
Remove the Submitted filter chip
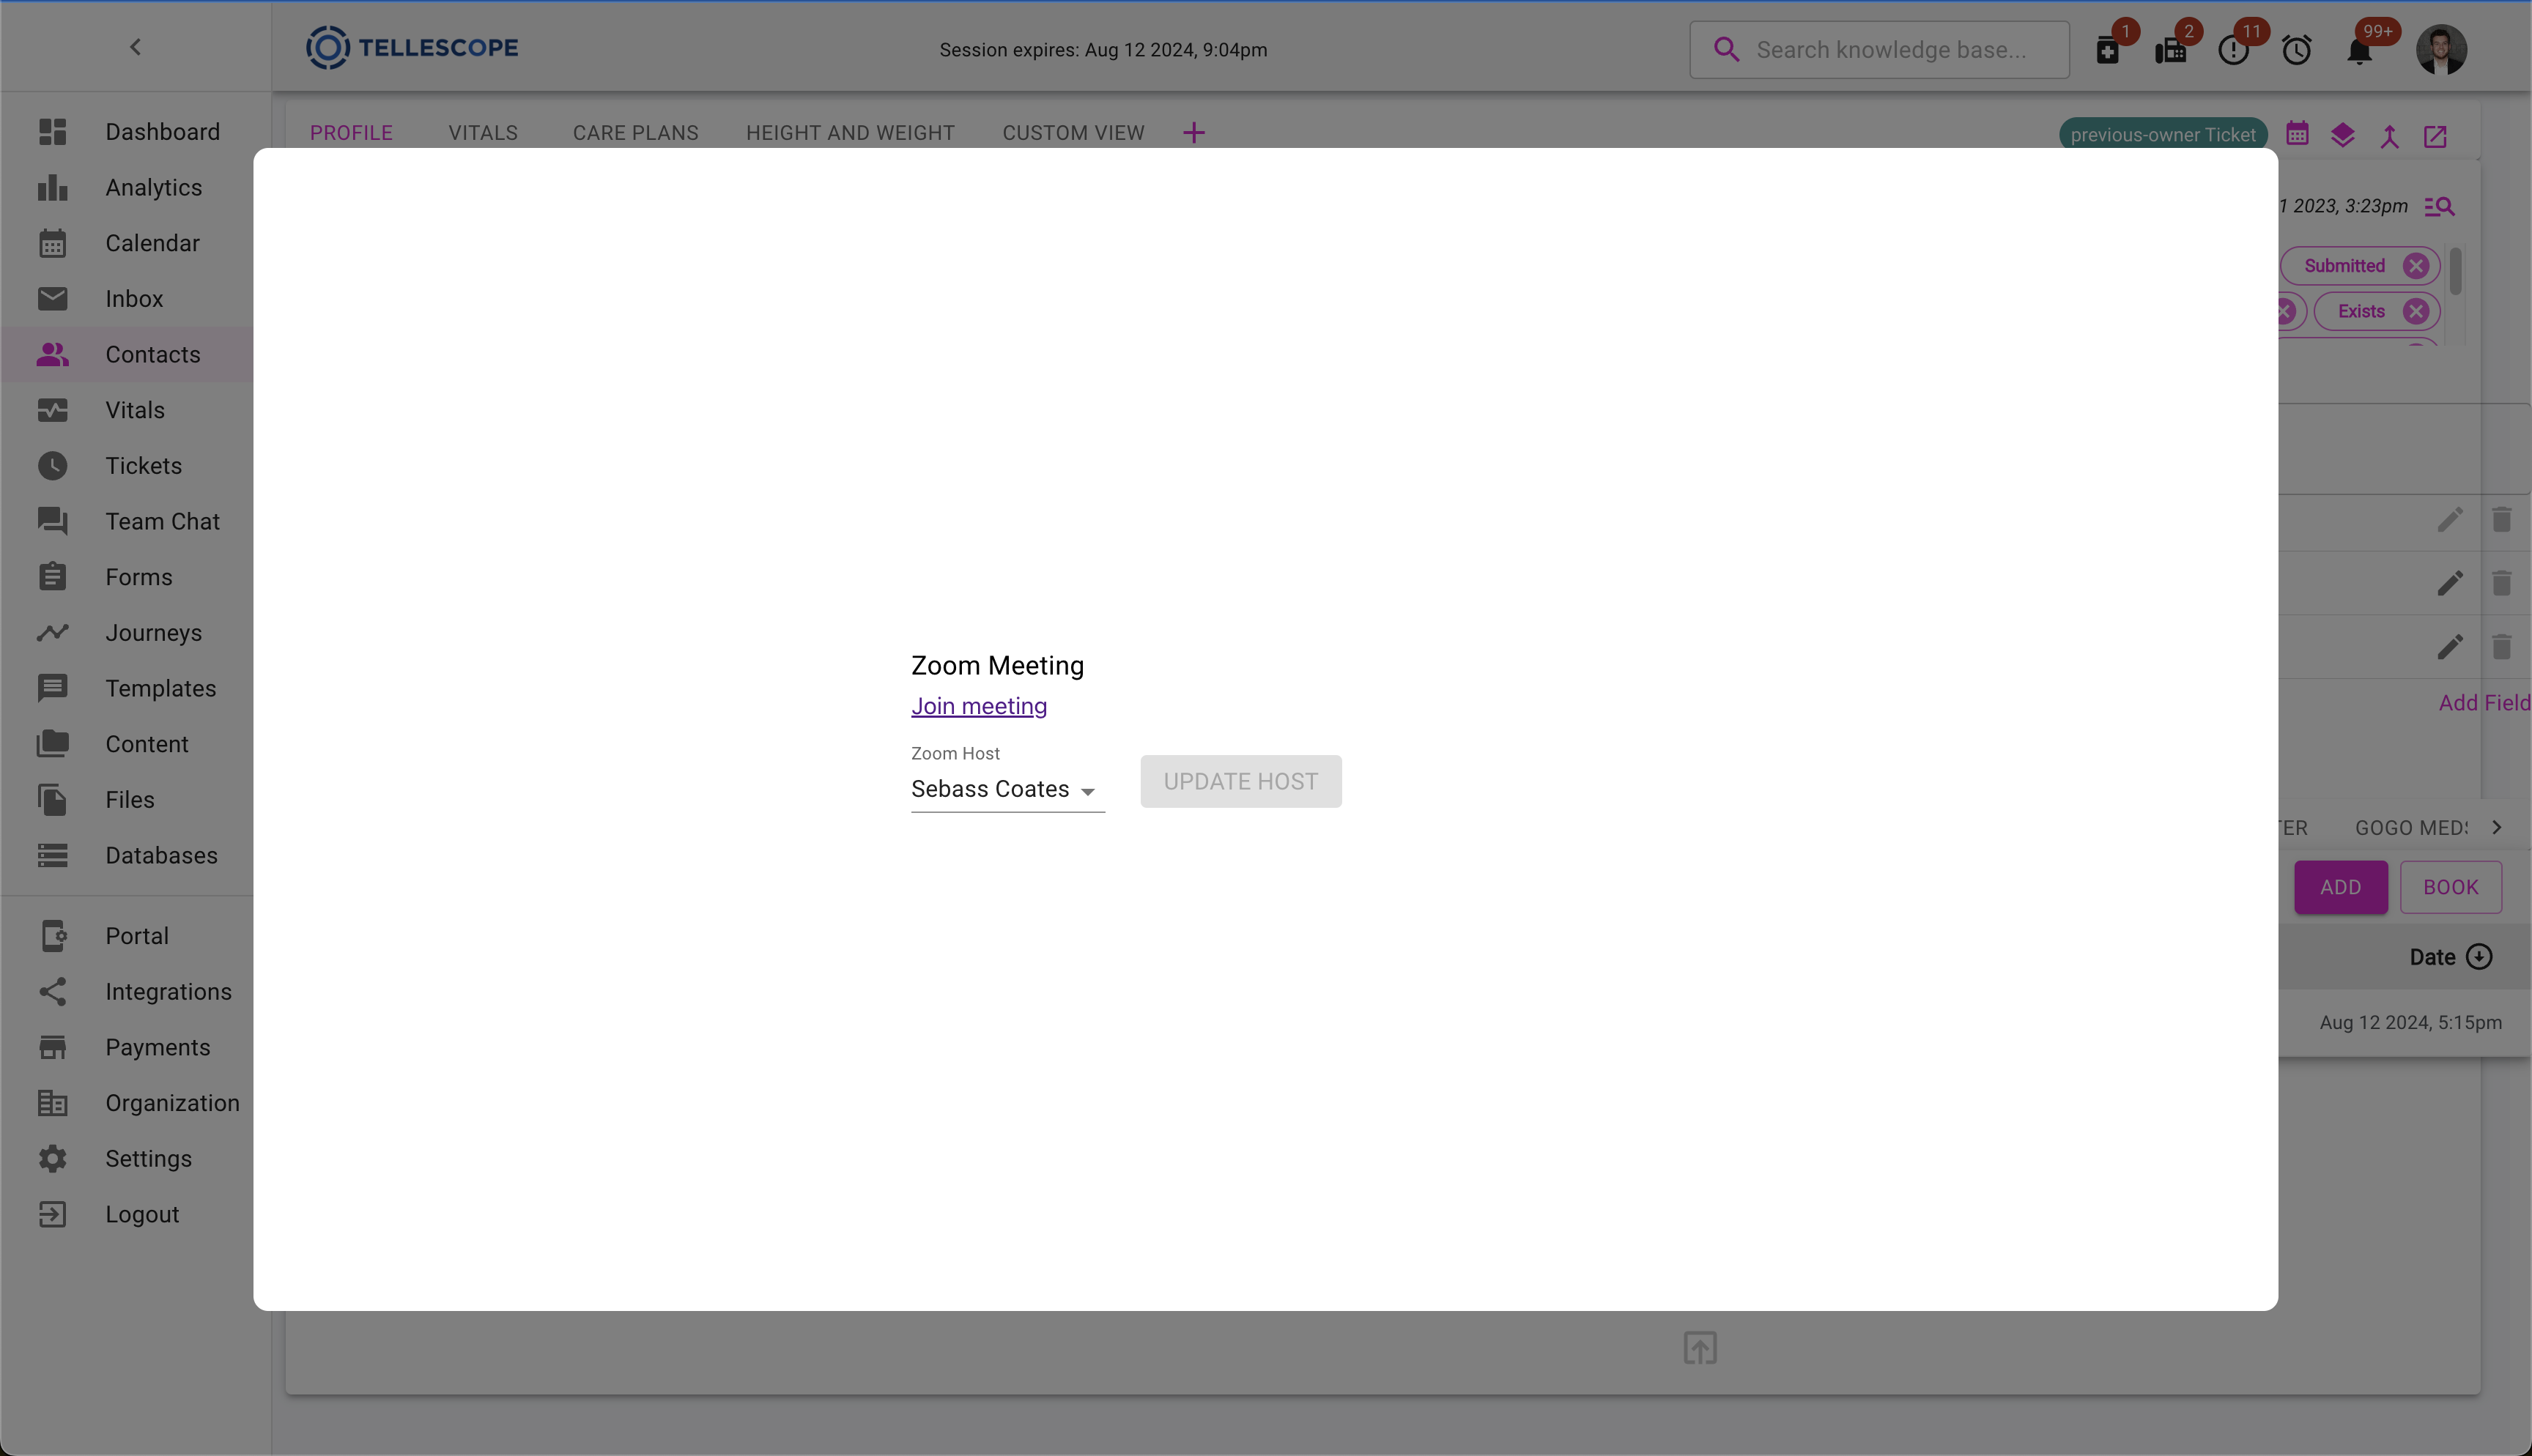[x=2416, y=265]
